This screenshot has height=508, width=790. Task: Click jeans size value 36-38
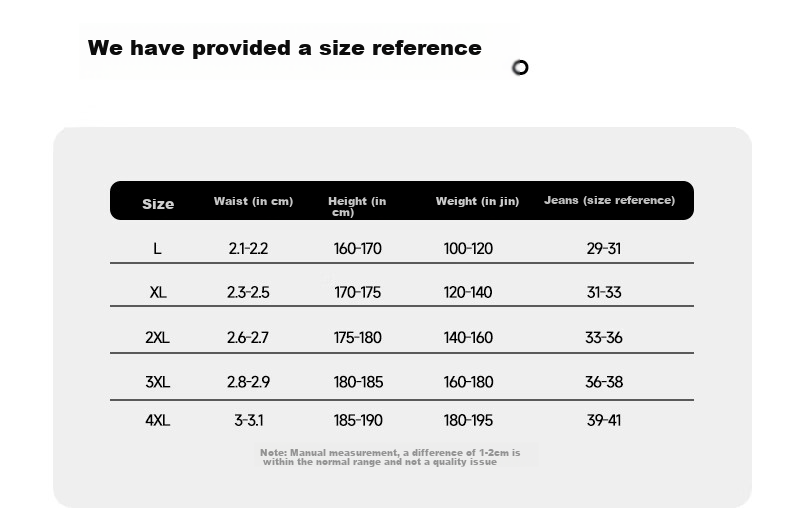tap(604, 382)
